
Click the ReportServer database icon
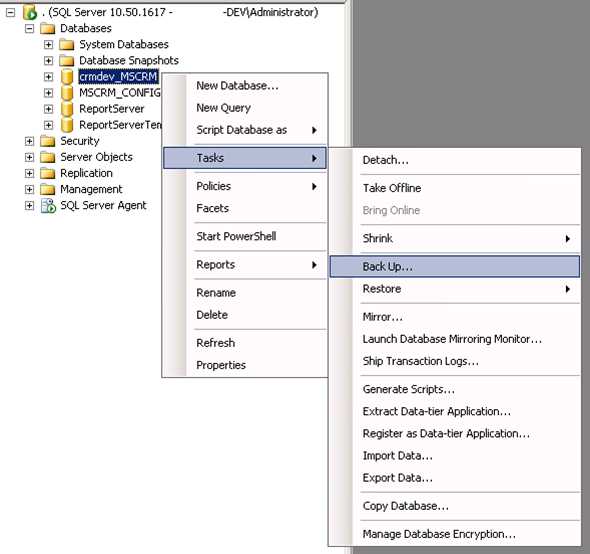(67, 109)
